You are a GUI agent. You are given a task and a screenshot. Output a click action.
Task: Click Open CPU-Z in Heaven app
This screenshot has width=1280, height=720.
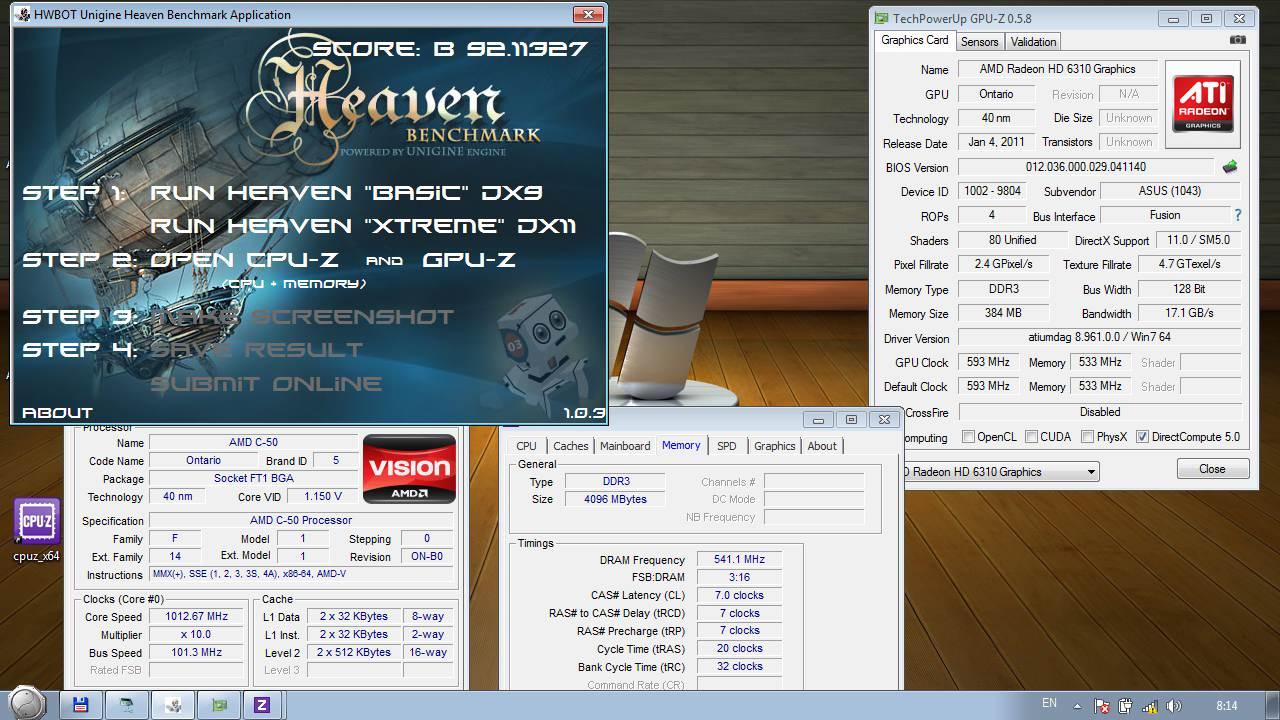tap(246, 260)
